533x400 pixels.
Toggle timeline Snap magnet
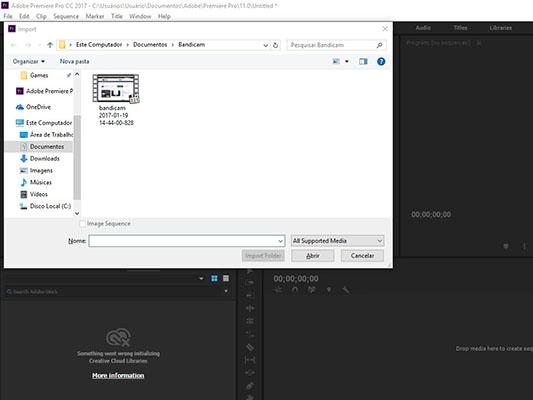(x=295, y=290)
